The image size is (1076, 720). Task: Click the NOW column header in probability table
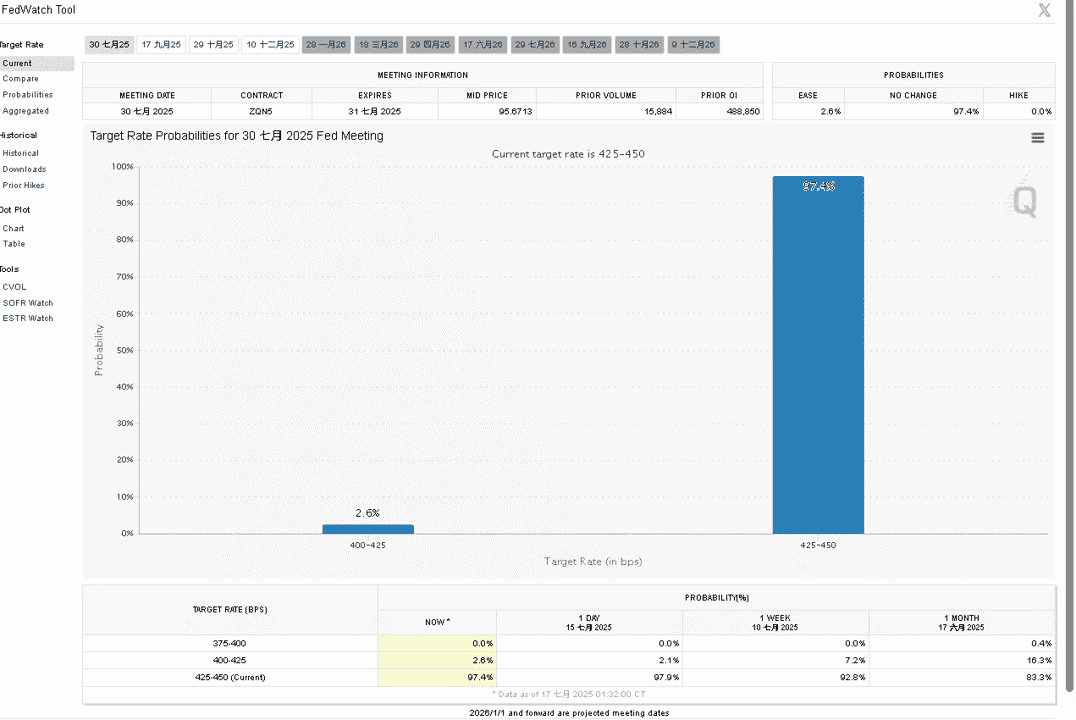click(437, 623)
